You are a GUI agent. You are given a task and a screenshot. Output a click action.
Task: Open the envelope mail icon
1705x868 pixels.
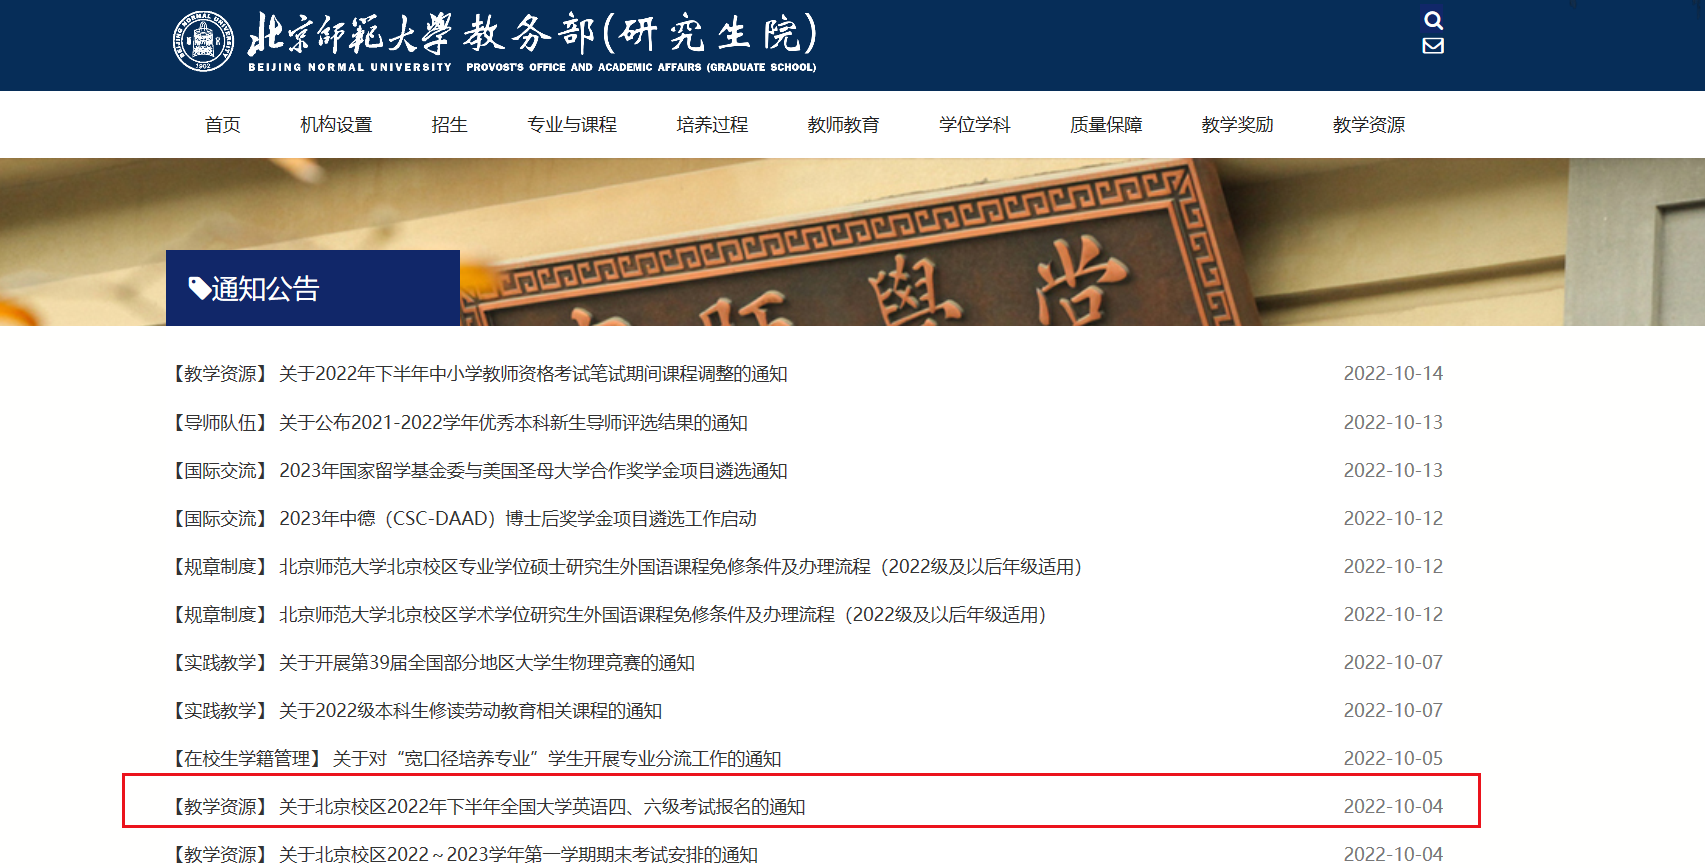pyautogui.click(x=1433, y=46)
